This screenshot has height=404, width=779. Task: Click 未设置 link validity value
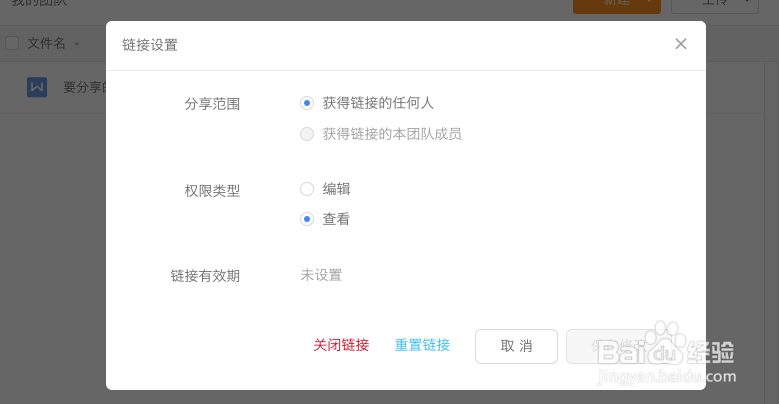coord(321,275)
